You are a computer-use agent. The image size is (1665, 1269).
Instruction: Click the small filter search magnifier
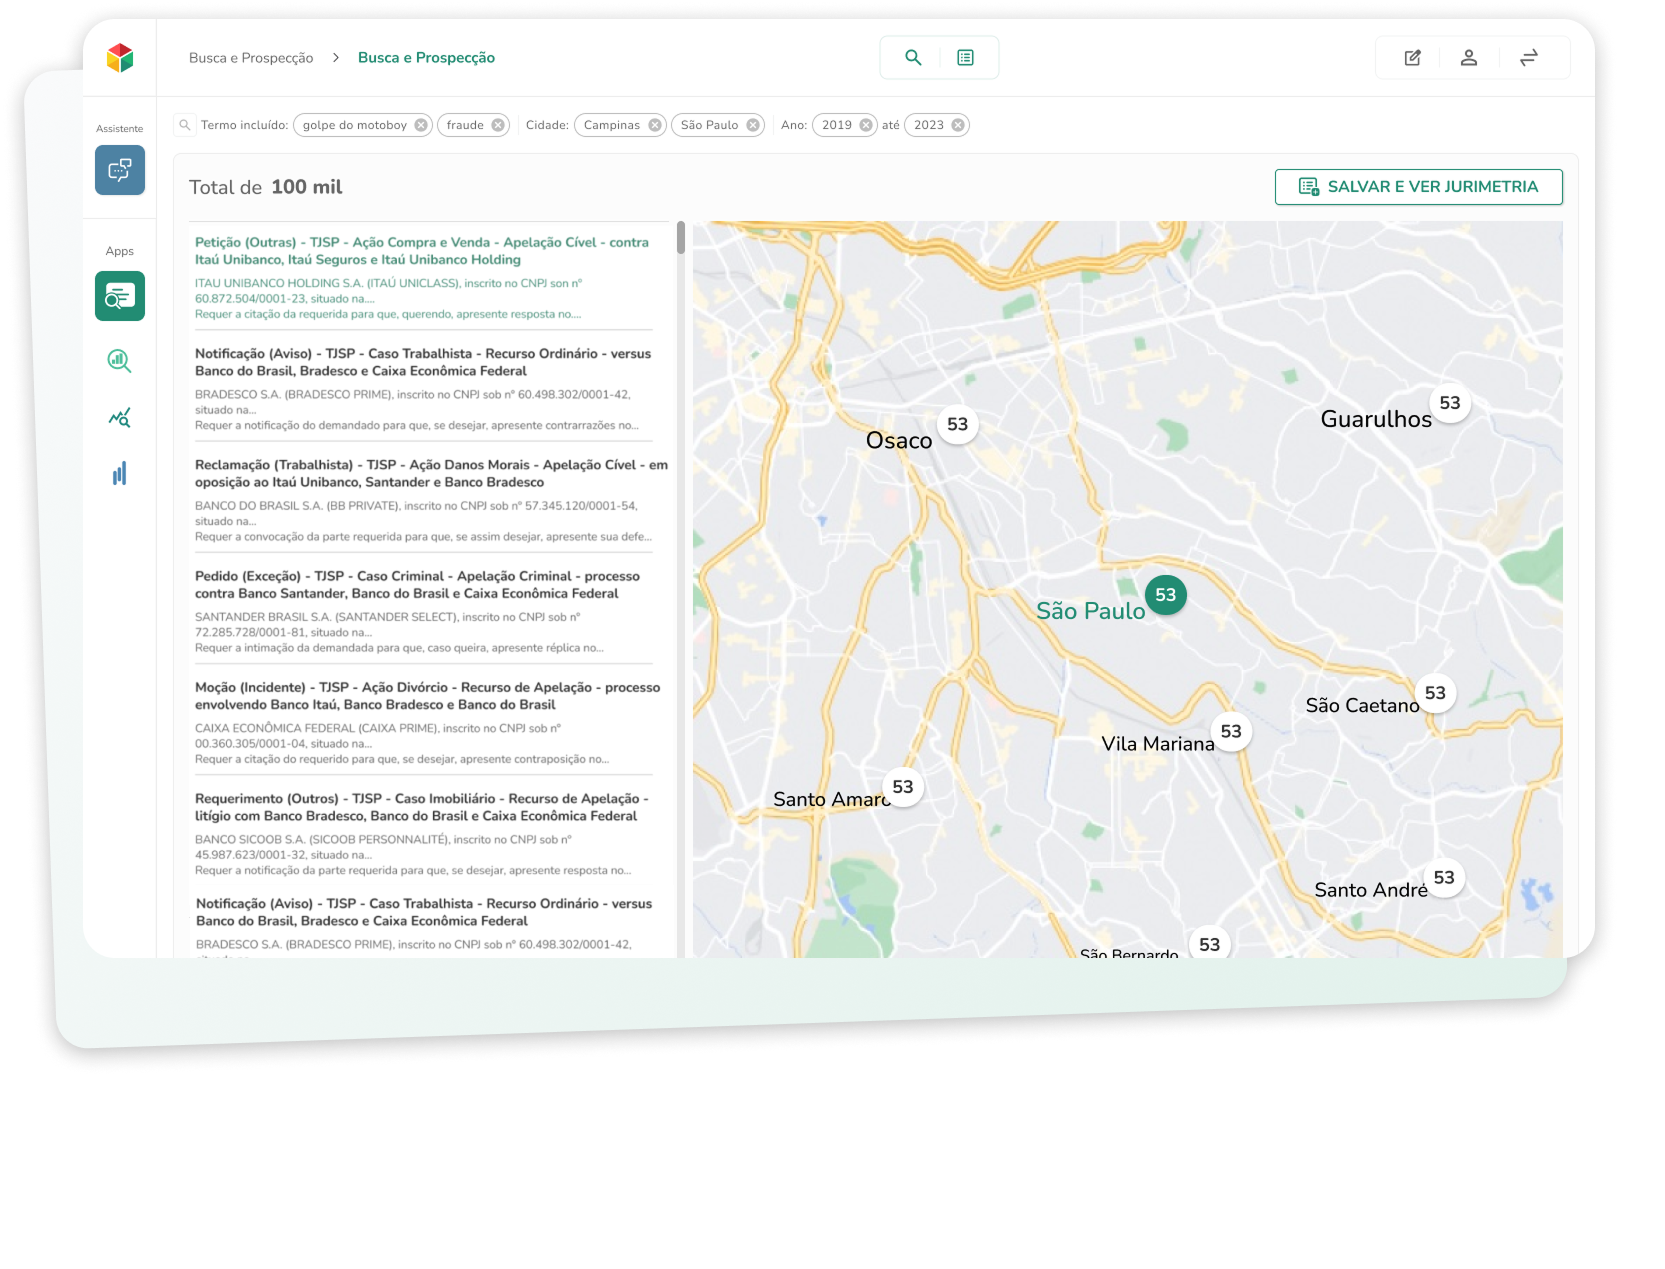click(185, 125)
